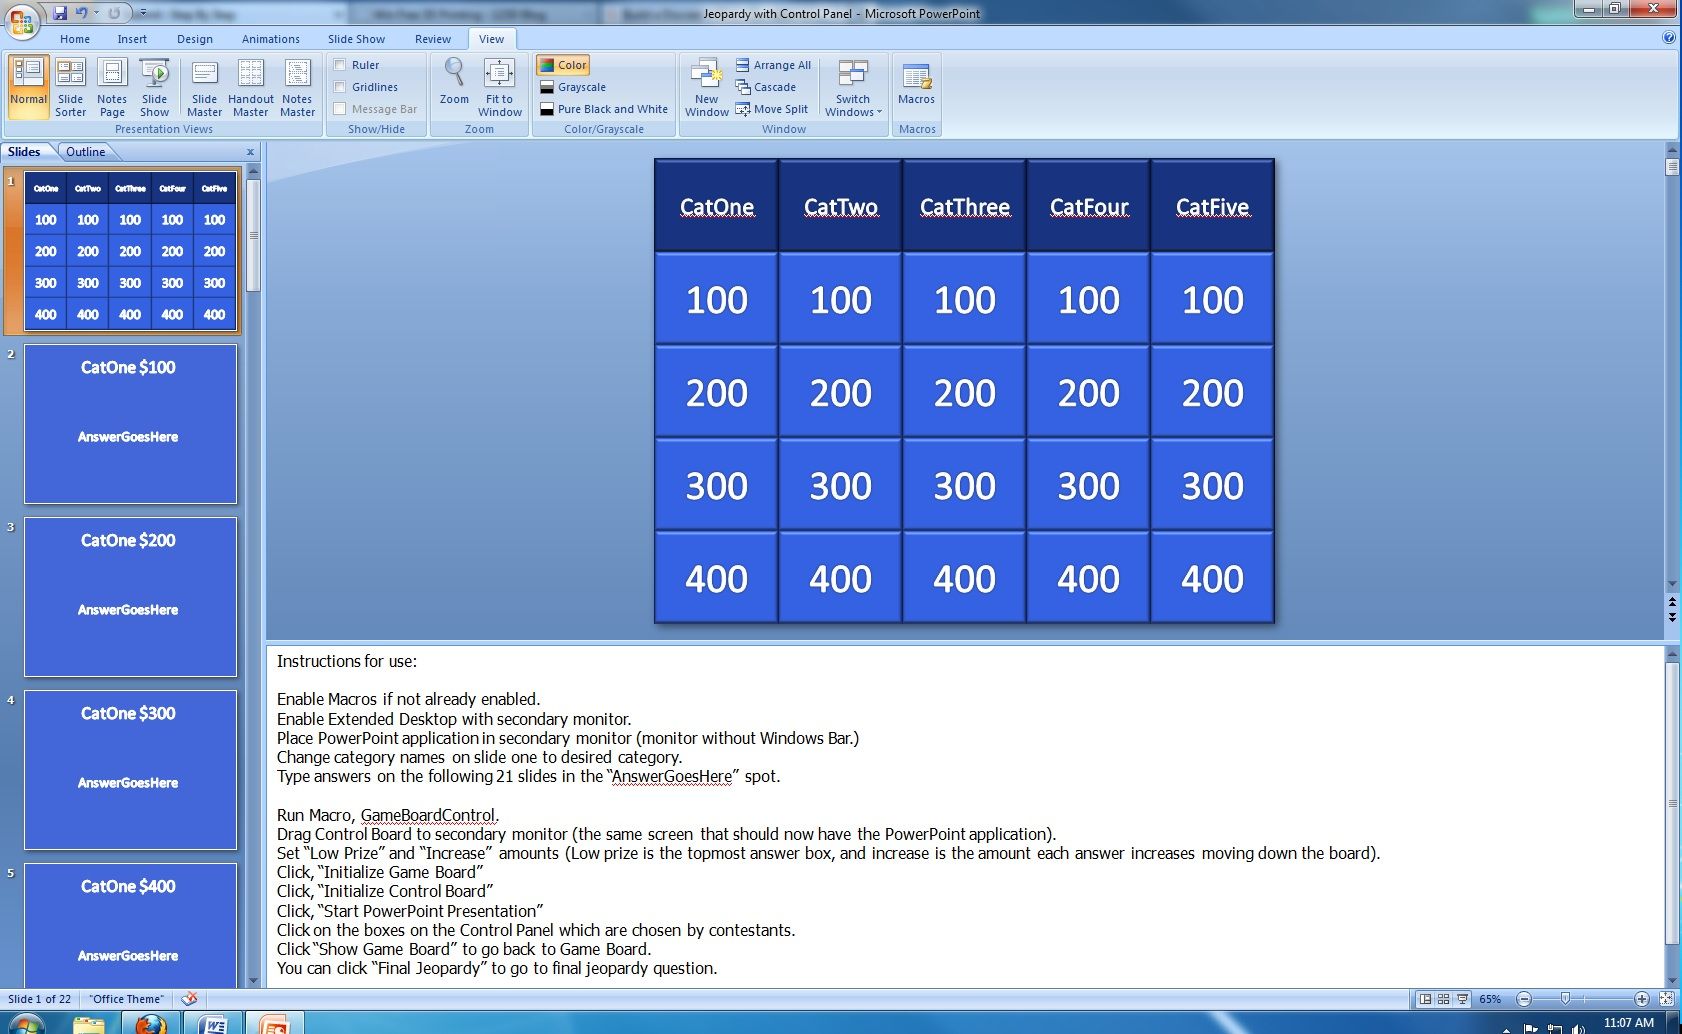Screen dimensions: 1682x1034
Task: Switch to Slide Sorter view
Action: [x=70, y=85]
